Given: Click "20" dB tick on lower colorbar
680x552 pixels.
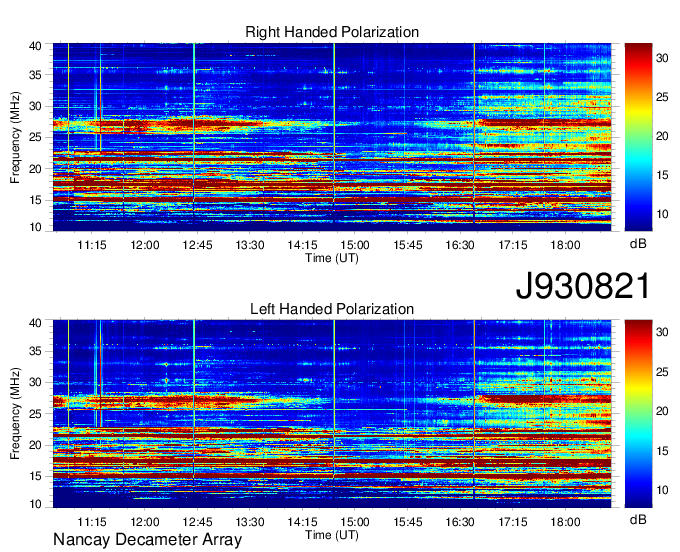Looking at the screenshot, I should (662, 411).
